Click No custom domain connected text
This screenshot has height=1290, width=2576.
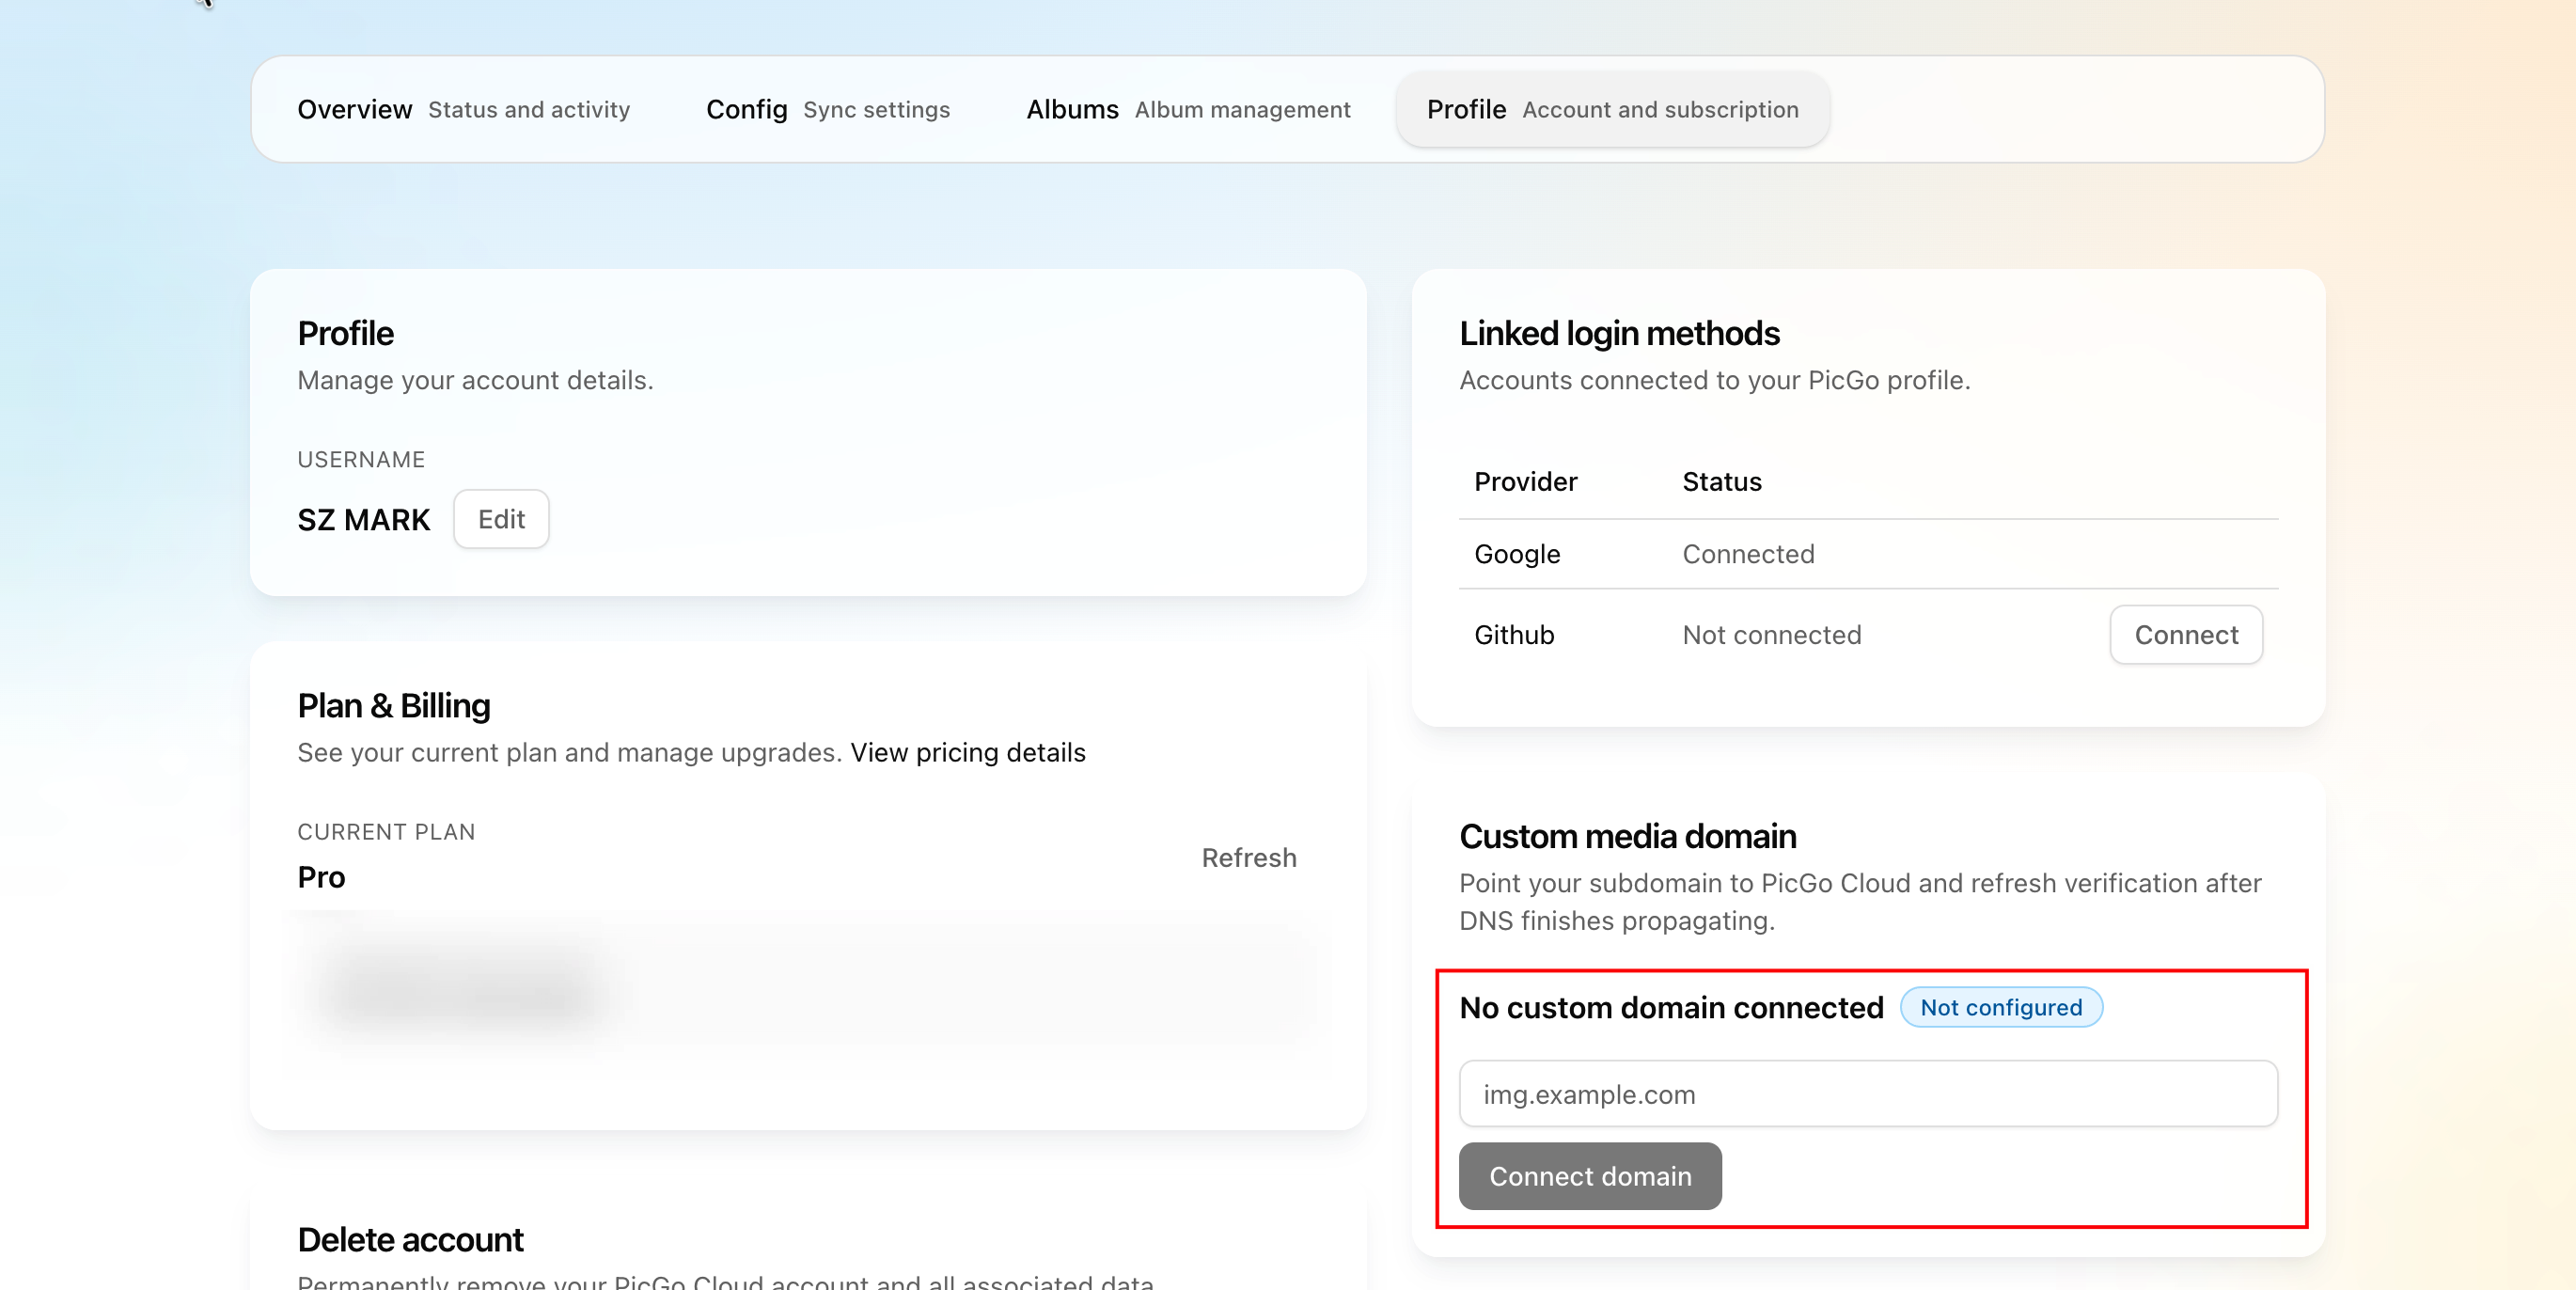1671,1008
